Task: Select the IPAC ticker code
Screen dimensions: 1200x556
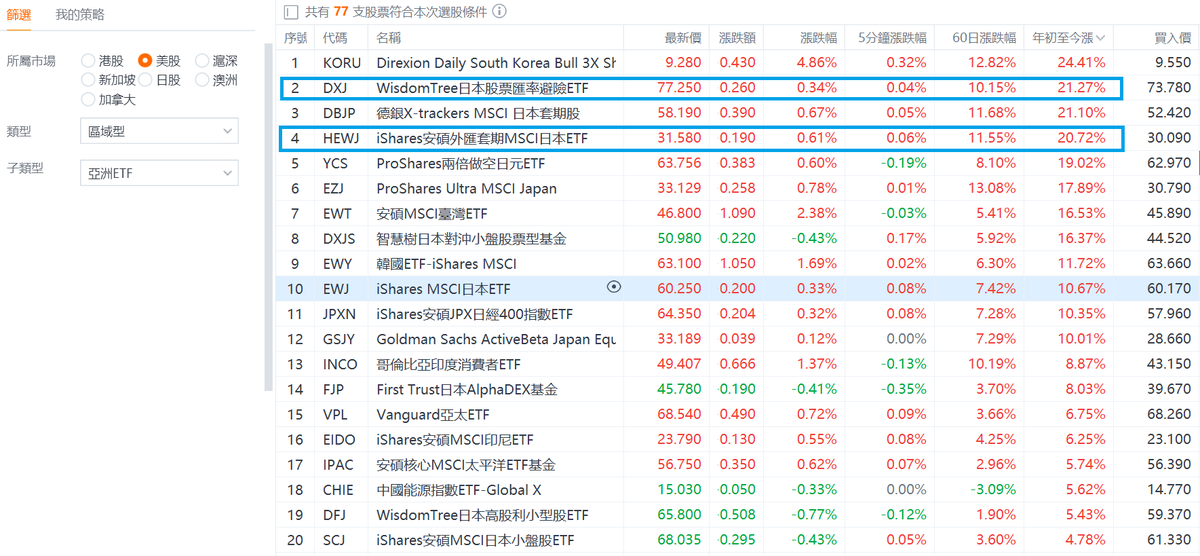Action: coord(340,464)
